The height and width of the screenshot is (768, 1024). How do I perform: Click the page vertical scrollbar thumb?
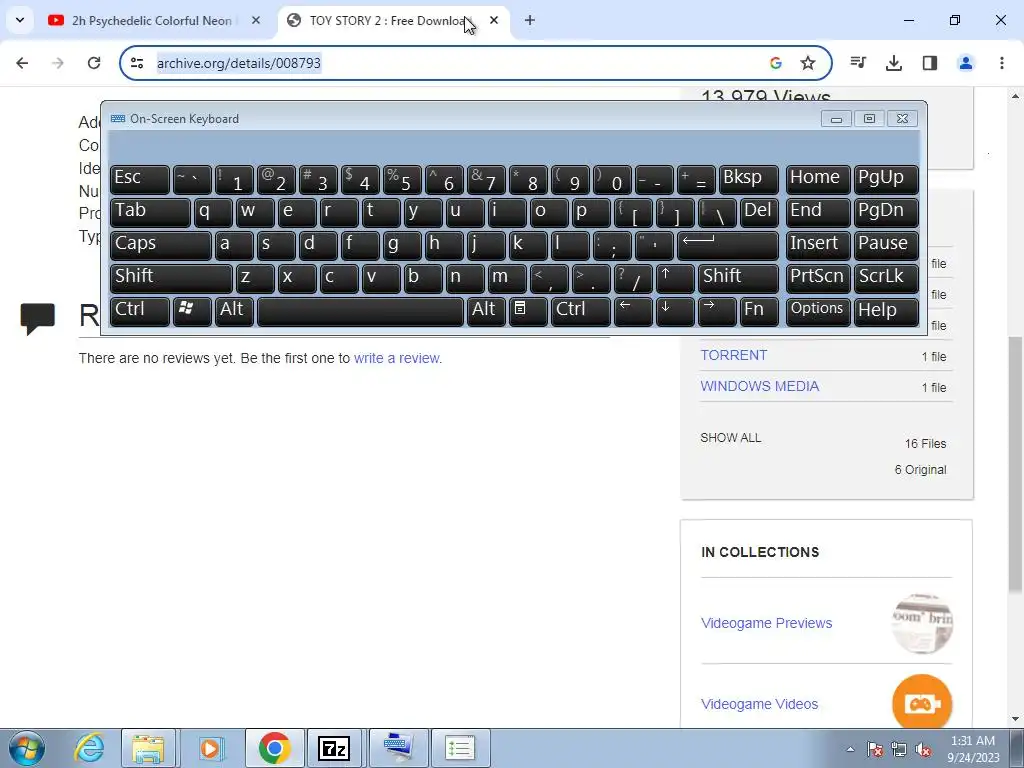1016,464
